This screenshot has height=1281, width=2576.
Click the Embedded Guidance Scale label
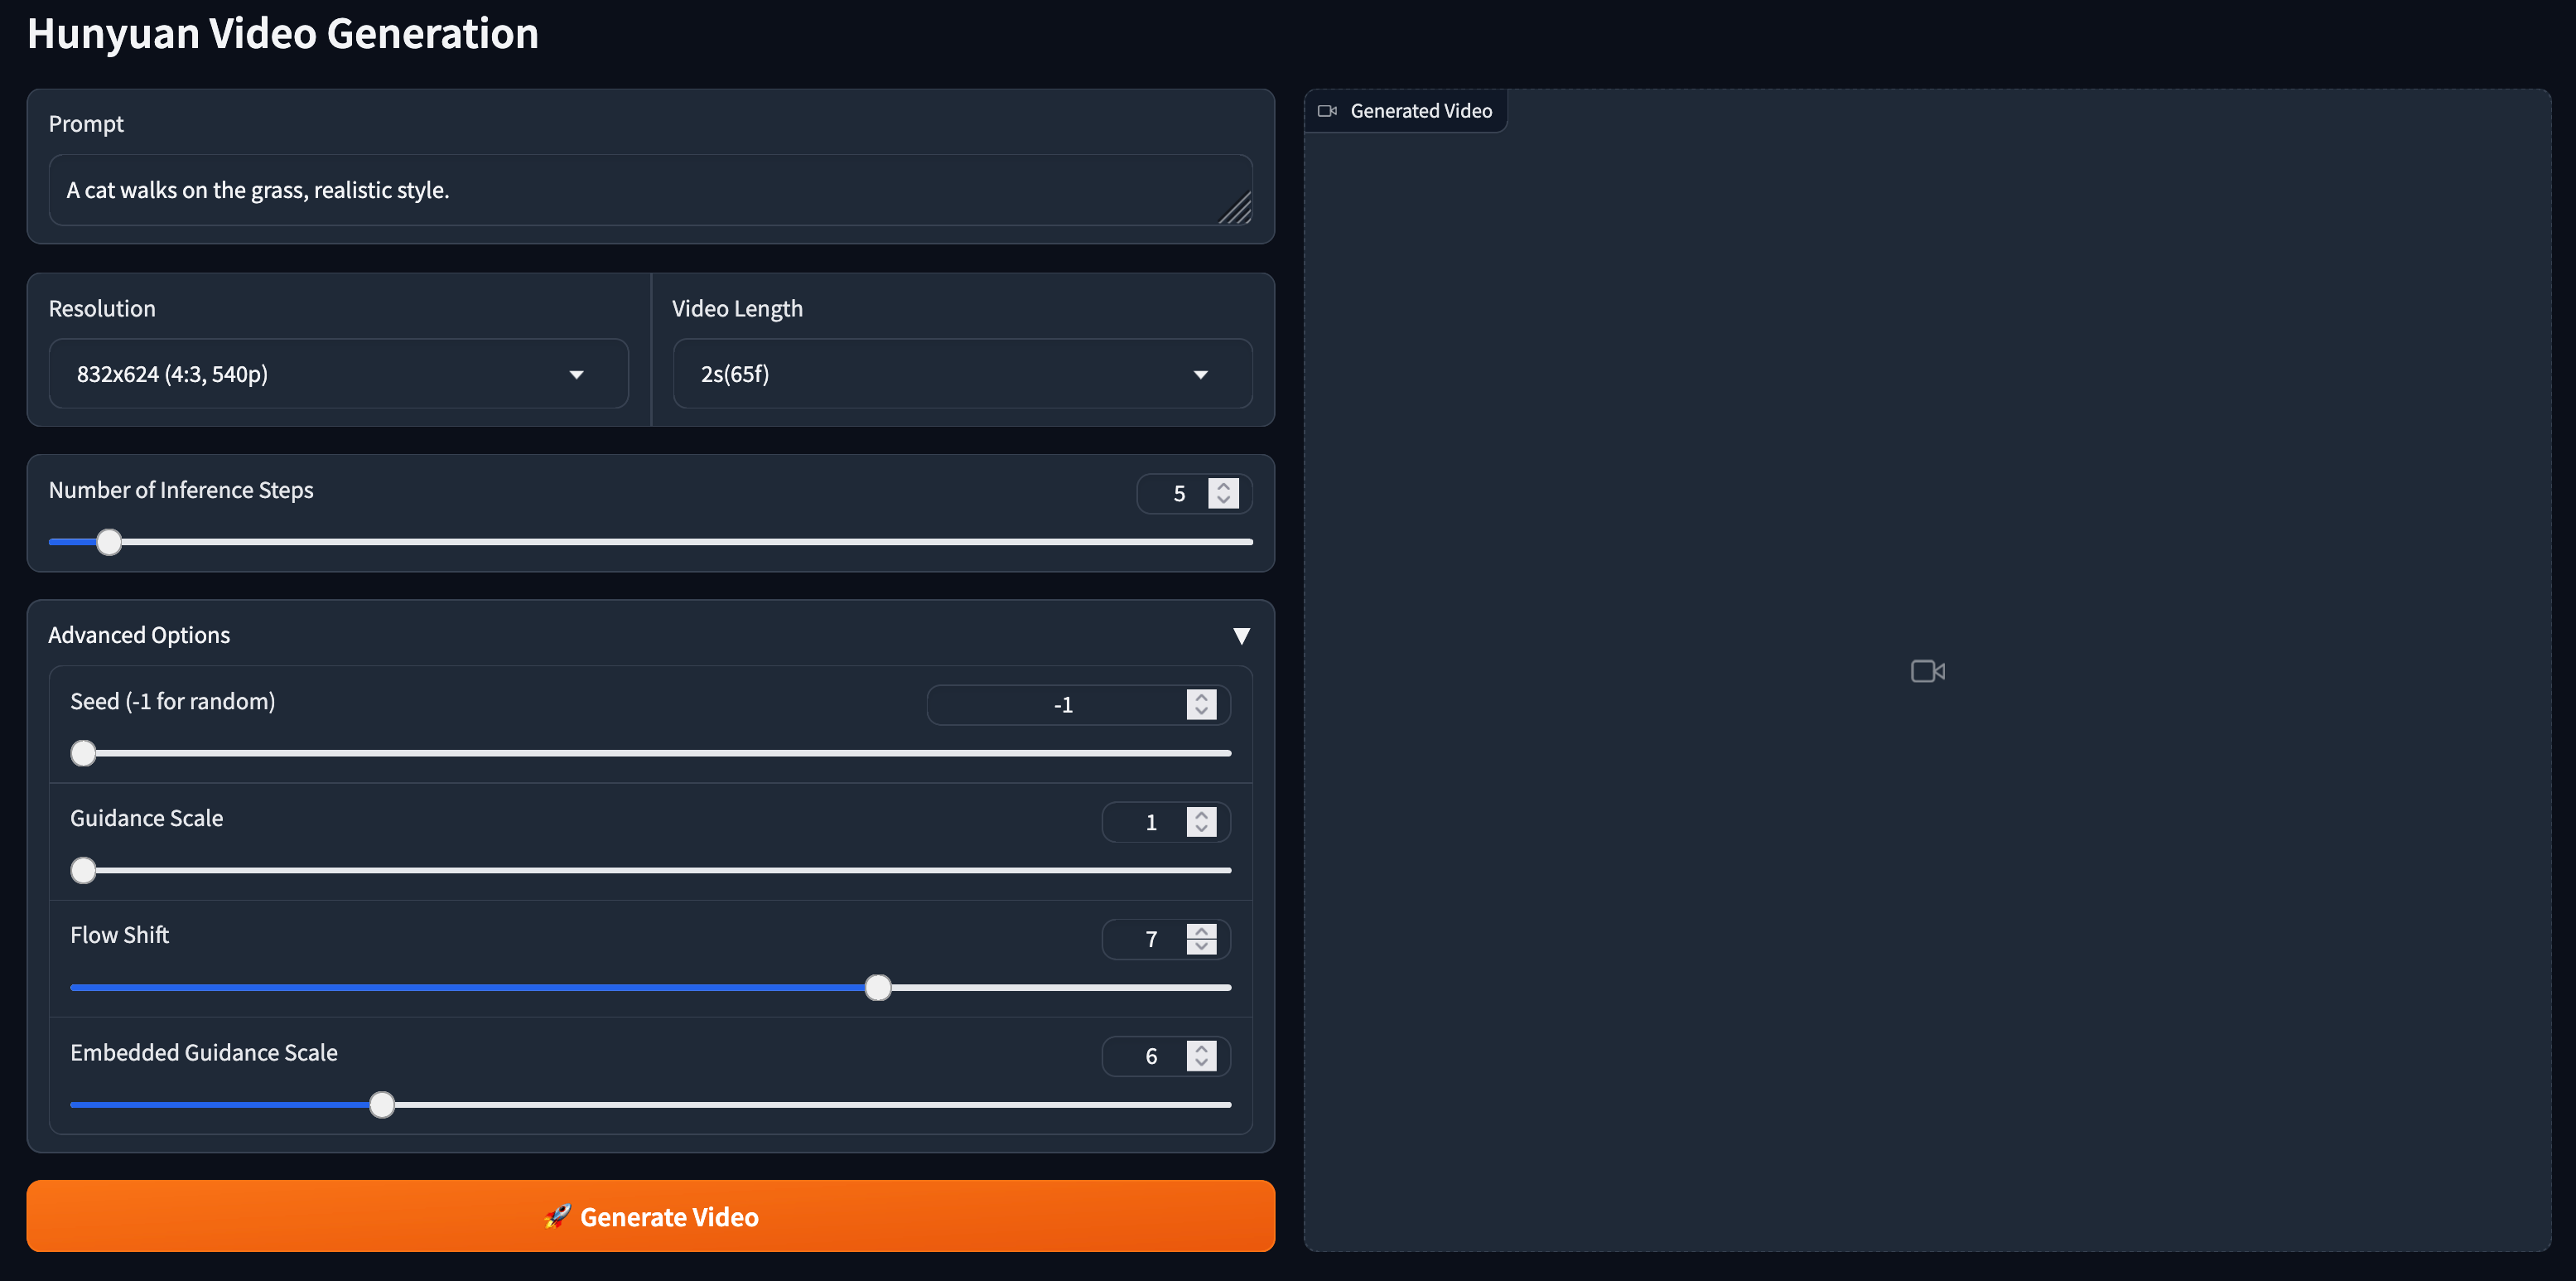pos(204,1052)
